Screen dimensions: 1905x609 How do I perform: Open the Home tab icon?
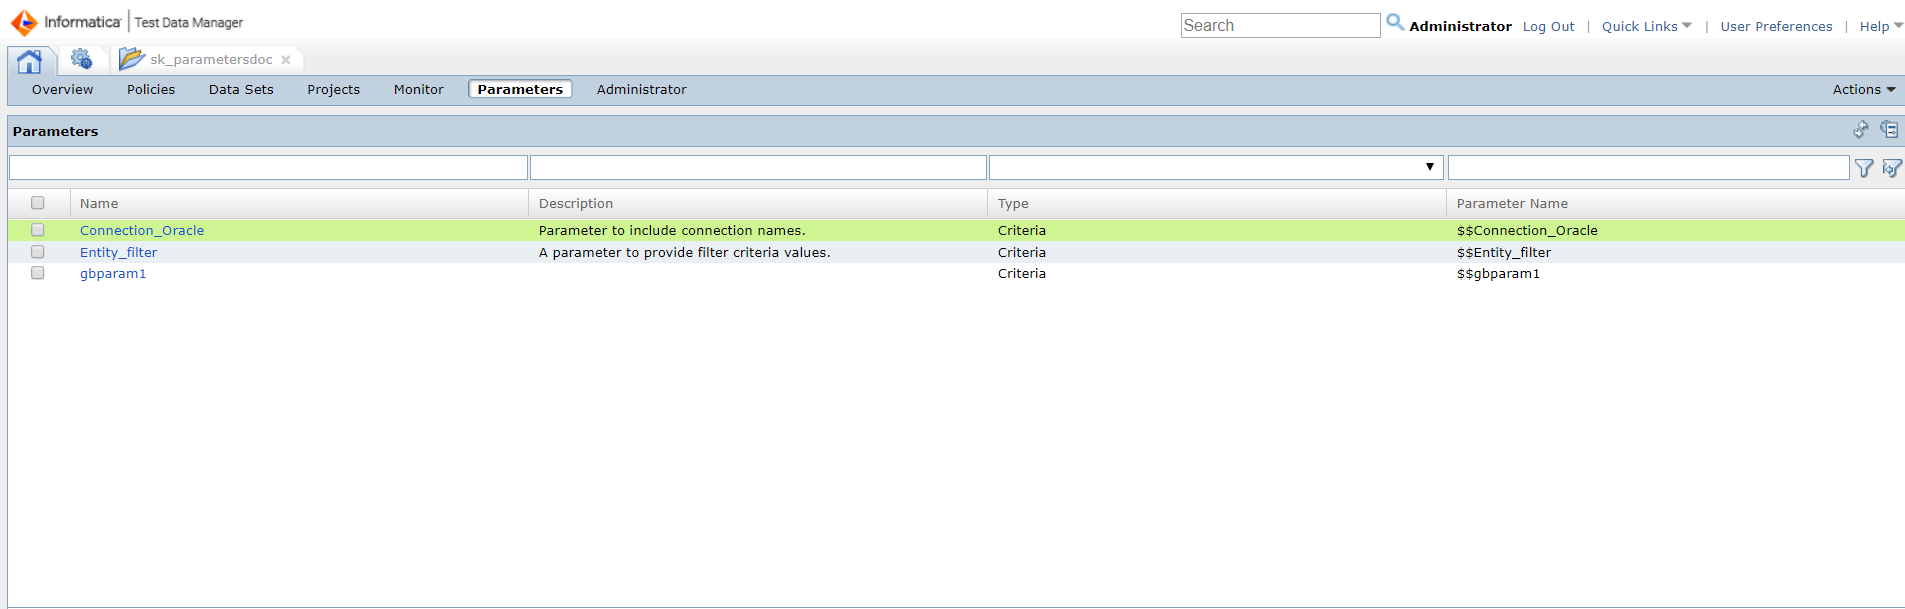(30, 61)
